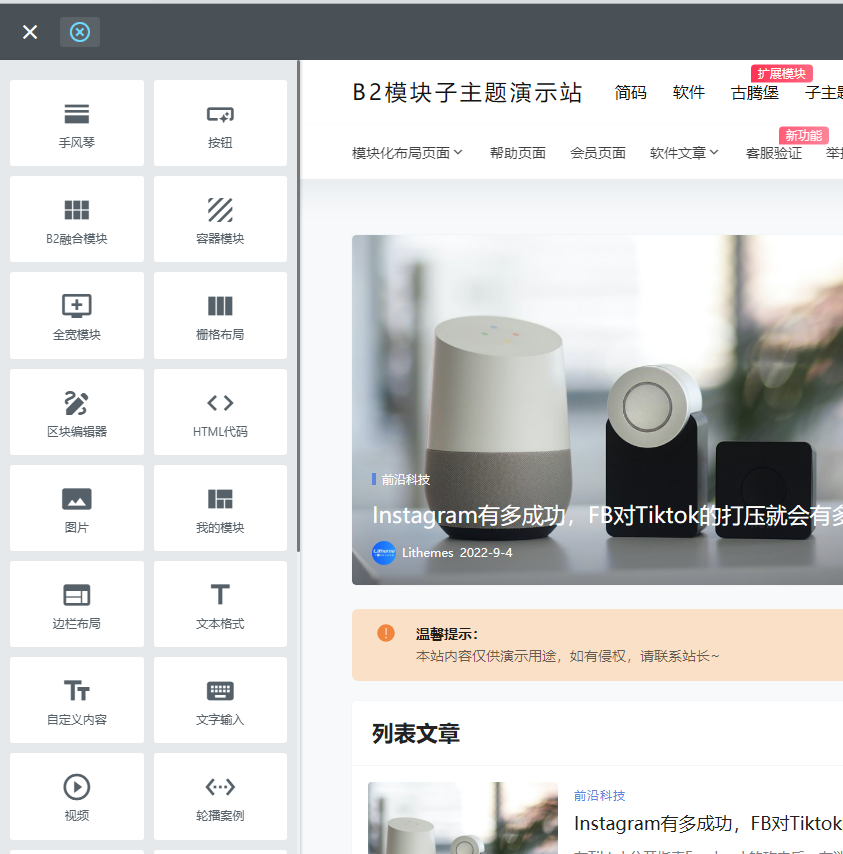843x854 pixels.
Task: Expand the 软件文章 dropdown menu
Action: (x=684, y=153)
